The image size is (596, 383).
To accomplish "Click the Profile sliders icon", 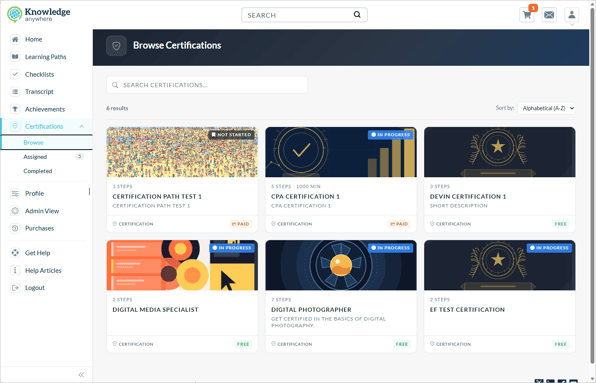I will (15, 193).
